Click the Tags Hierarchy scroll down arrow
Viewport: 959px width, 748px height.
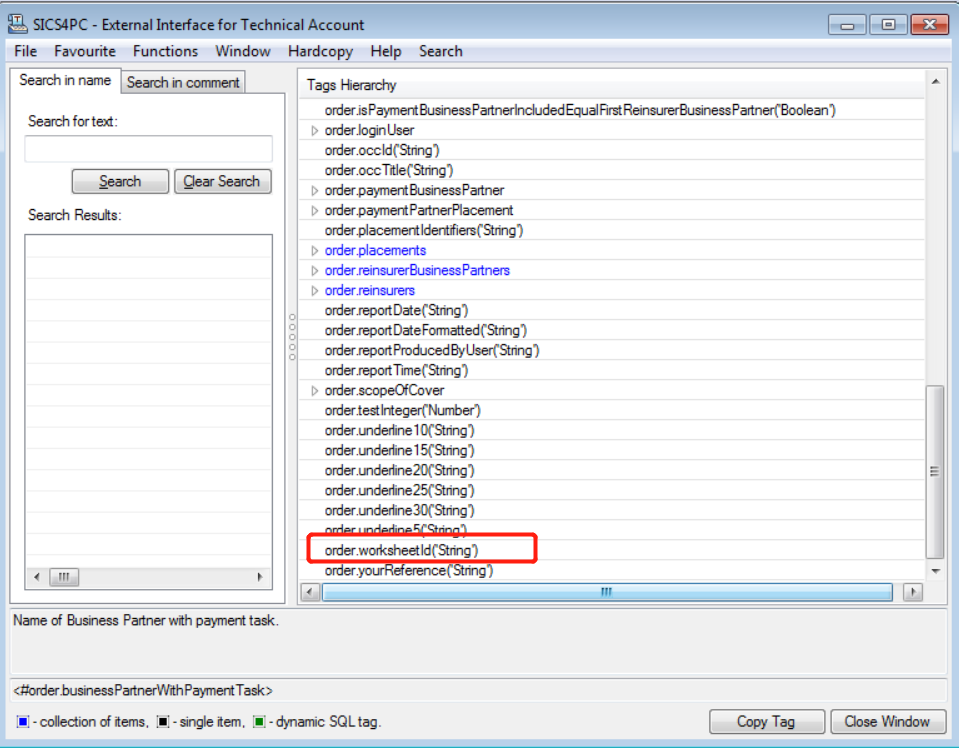pyautogui.click(x=935, y=571)
